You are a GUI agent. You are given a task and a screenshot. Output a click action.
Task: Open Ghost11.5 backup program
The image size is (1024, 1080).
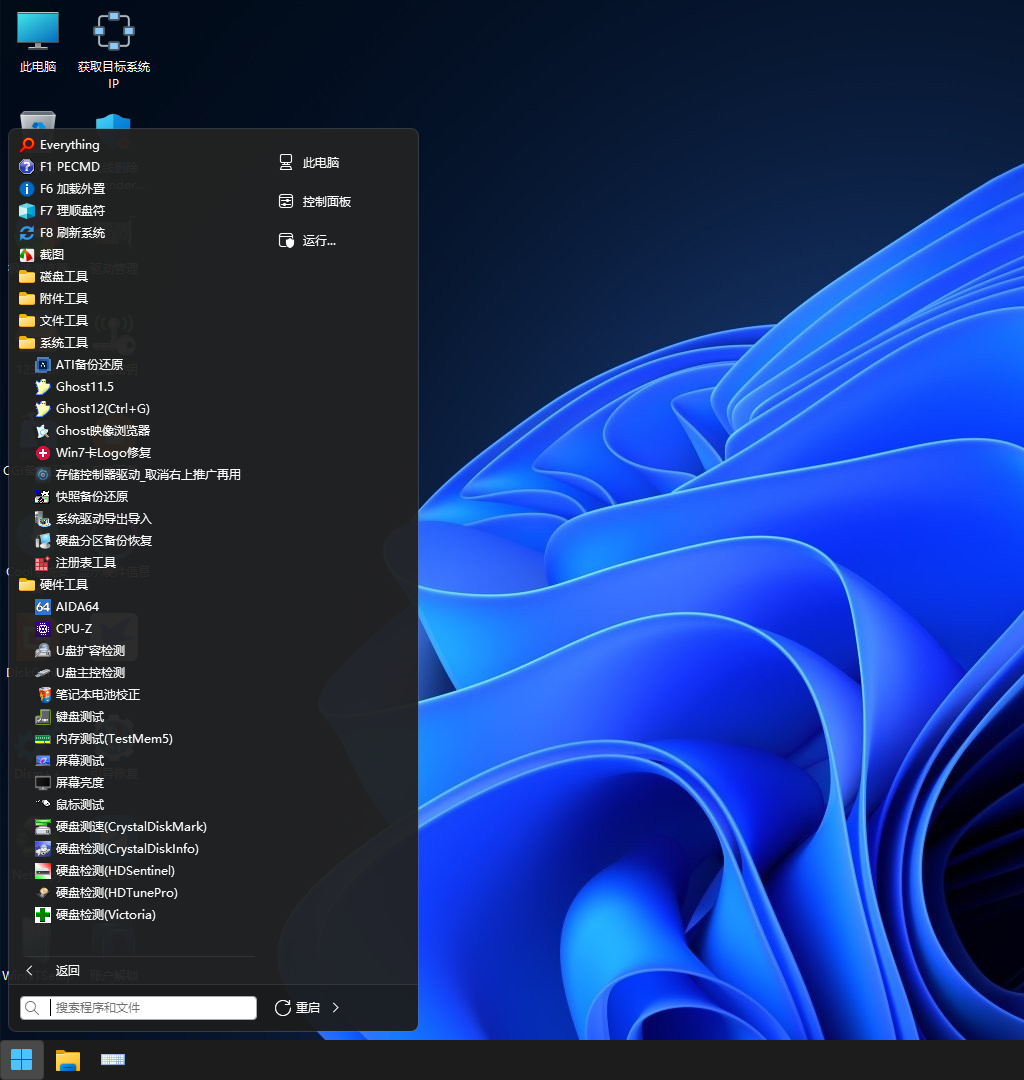[x=84, y=387]
